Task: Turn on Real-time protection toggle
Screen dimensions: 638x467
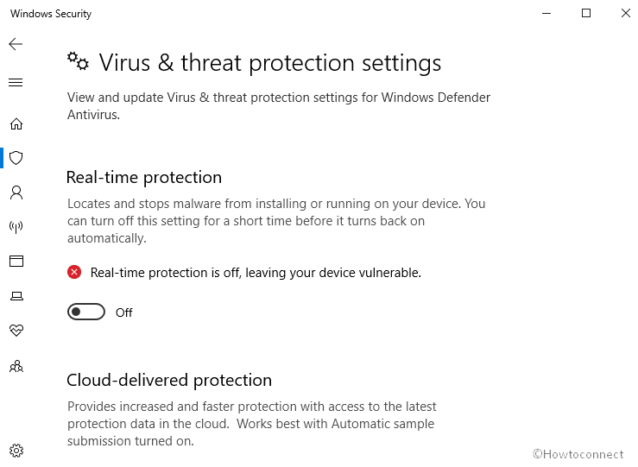Action: (x=86, y=312)
